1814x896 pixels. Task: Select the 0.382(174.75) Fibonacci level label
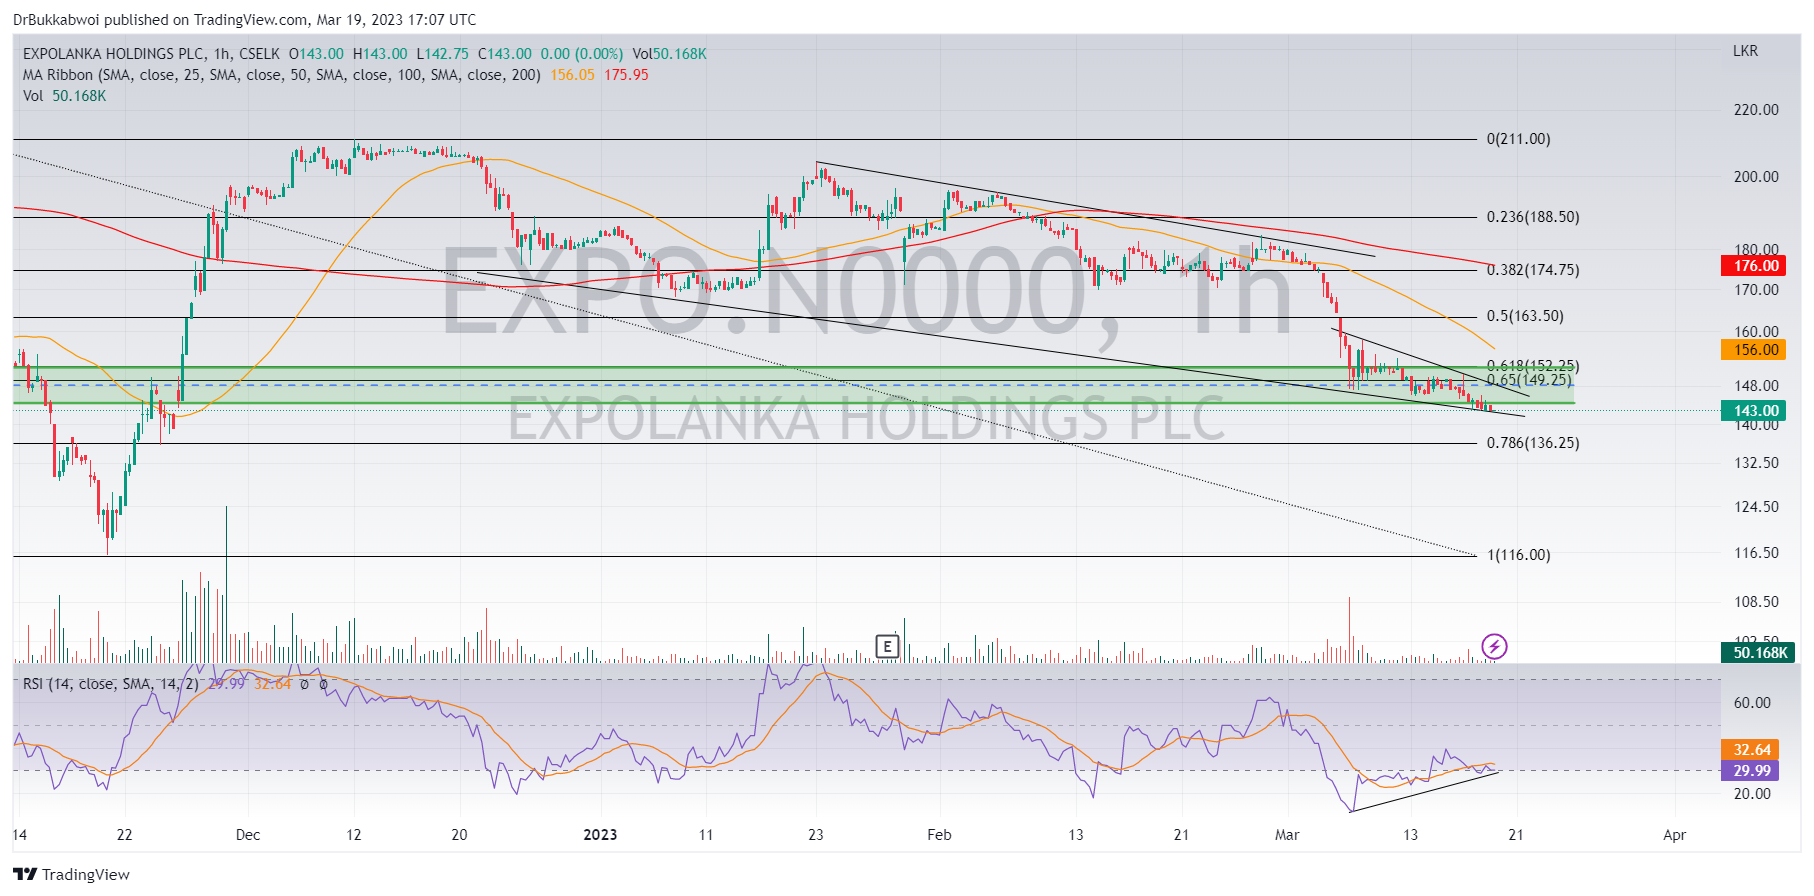[1533, 270]
